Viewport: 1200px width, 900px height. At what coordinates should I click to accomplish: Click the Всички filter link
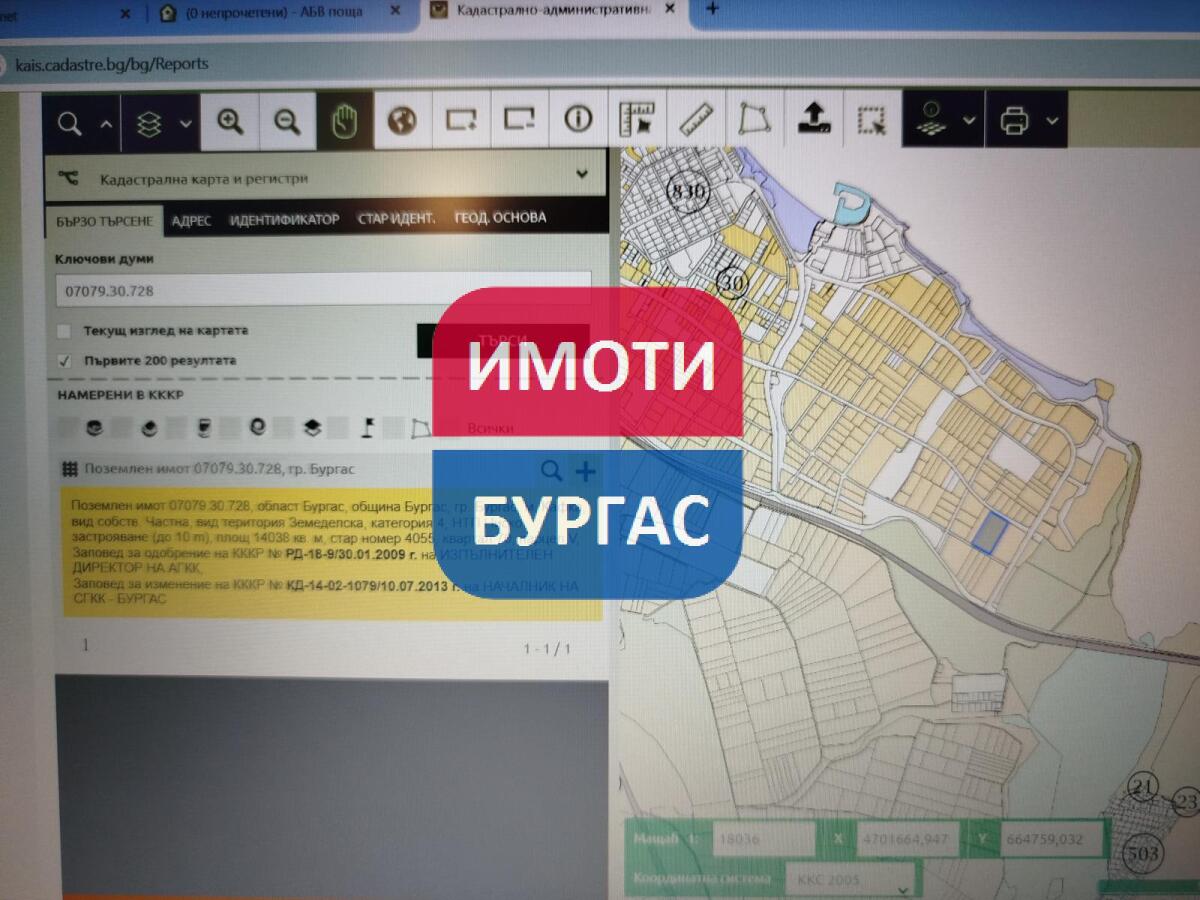[x=490, y=428]
